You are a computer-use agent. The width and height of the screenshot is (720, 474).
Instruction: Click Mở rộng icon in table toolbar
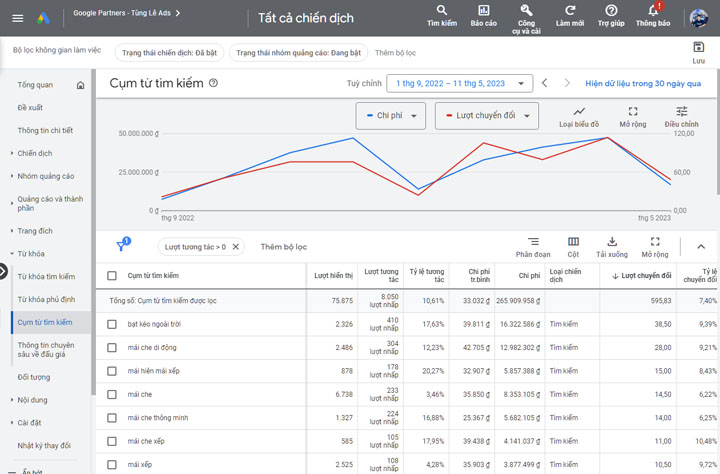pyautogui.click(x=655, y=247)
